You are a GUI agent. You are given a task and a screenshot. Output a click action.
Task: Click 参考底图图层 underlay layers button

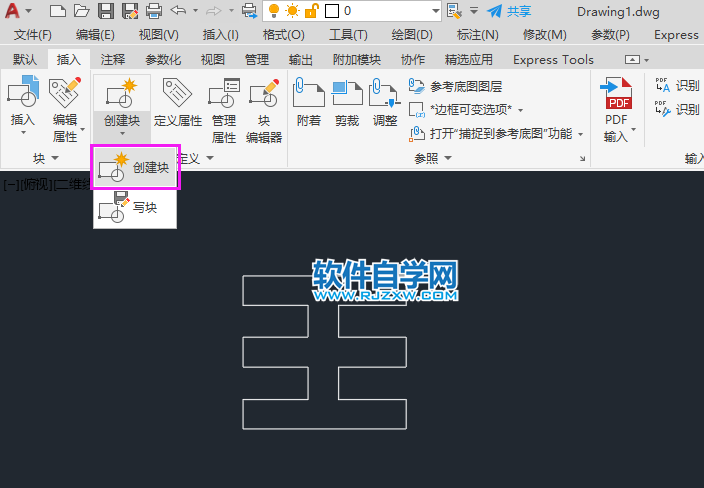pos(456,86)
